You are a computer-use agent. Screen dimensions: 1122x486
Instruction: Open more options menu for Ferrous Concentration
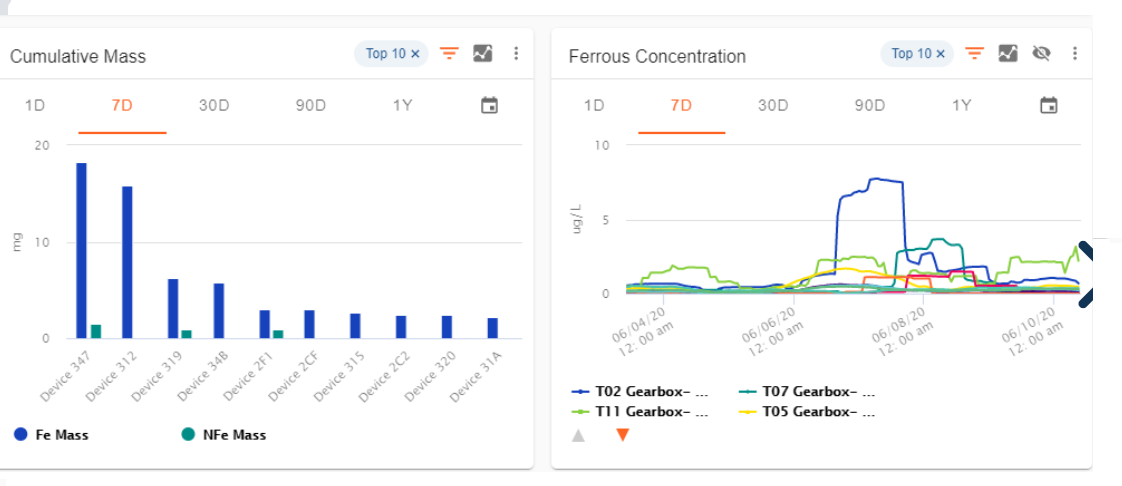pyautogui.click(x=1075, y=53)
